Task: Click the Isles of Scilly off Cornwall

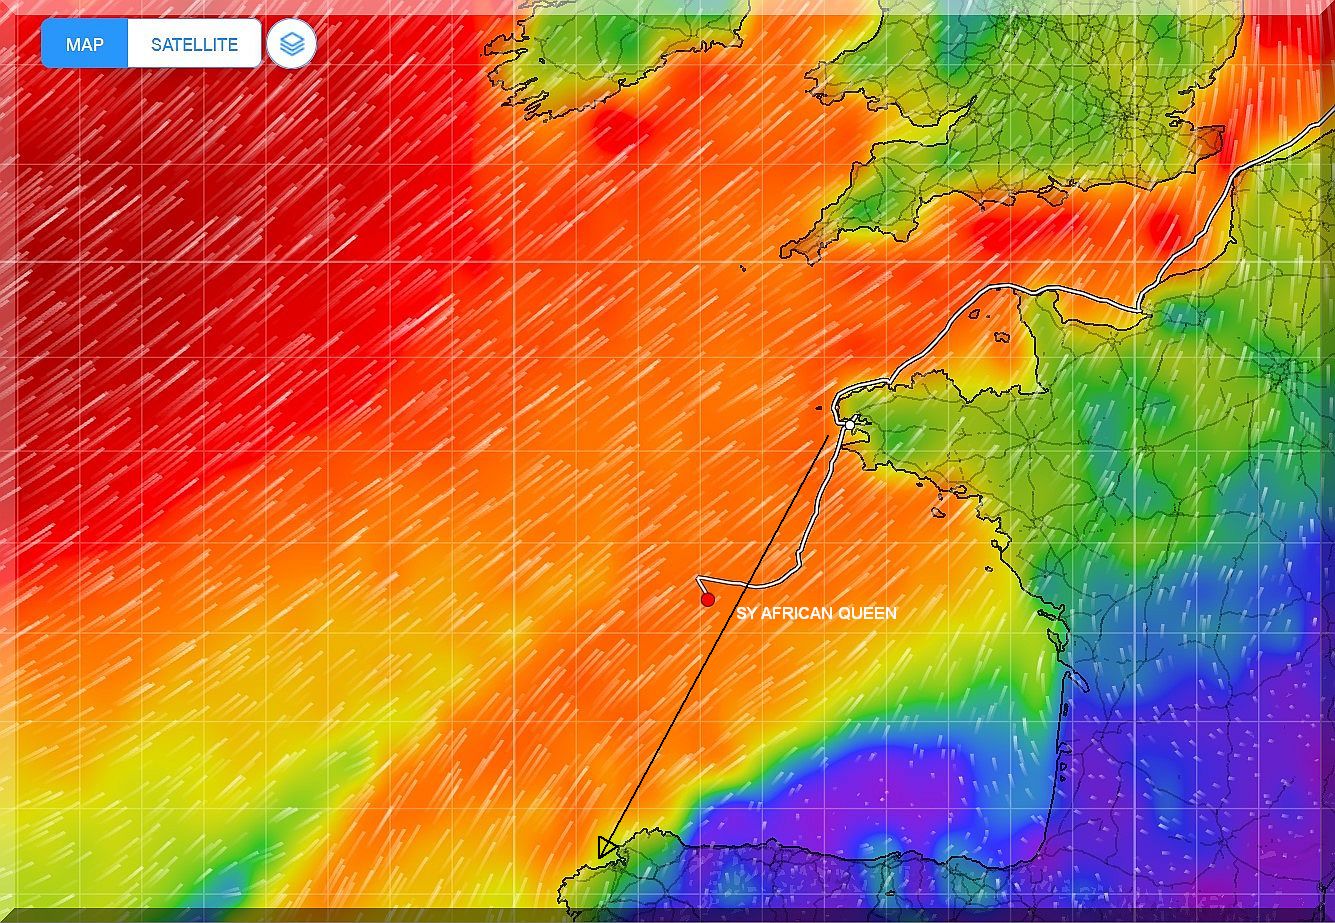Action: pyautogui.click(x=743, y=267)
